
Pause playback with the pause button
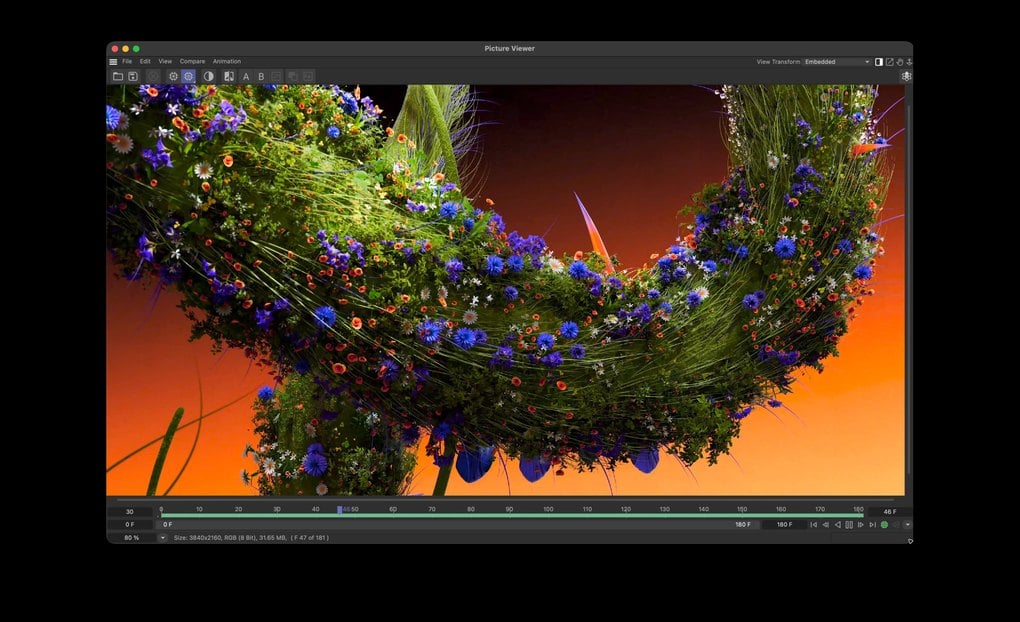[849, 524]
